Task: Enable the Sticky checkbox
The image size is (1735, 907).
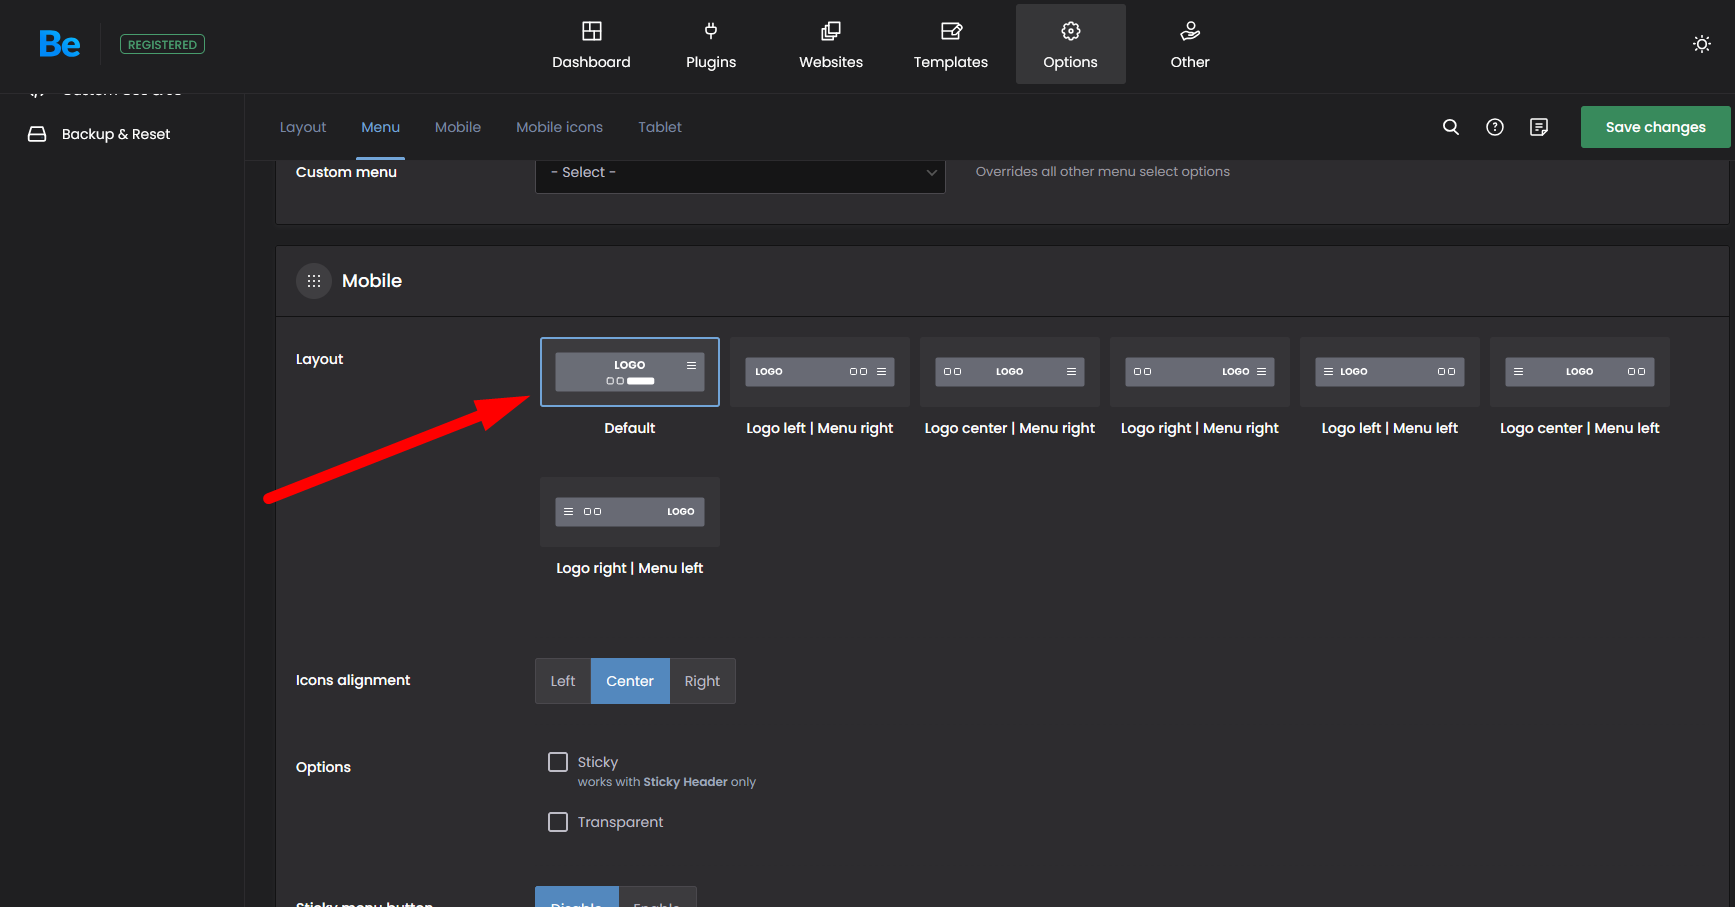Action: (558, 762)
